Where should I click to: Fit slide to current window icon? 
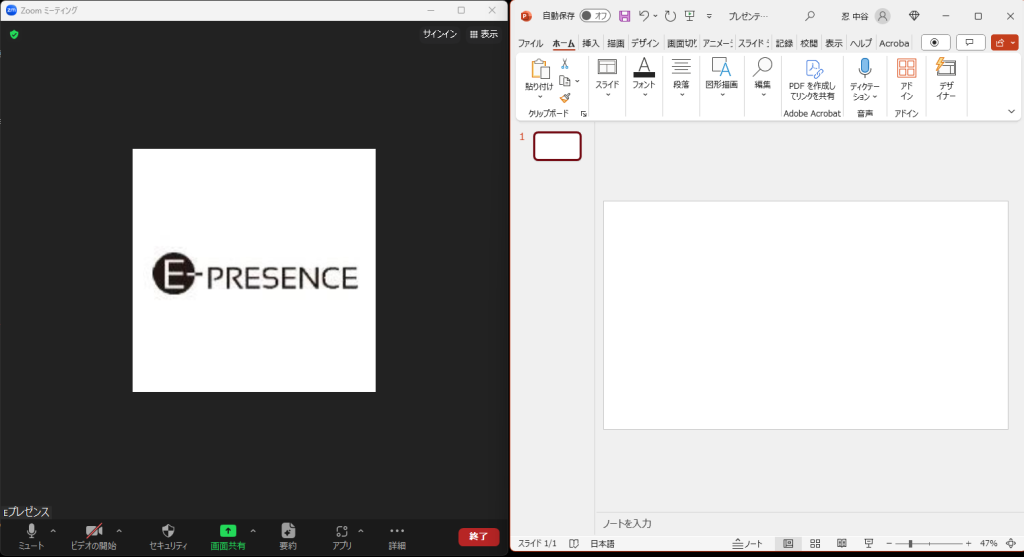(1011, 543)
